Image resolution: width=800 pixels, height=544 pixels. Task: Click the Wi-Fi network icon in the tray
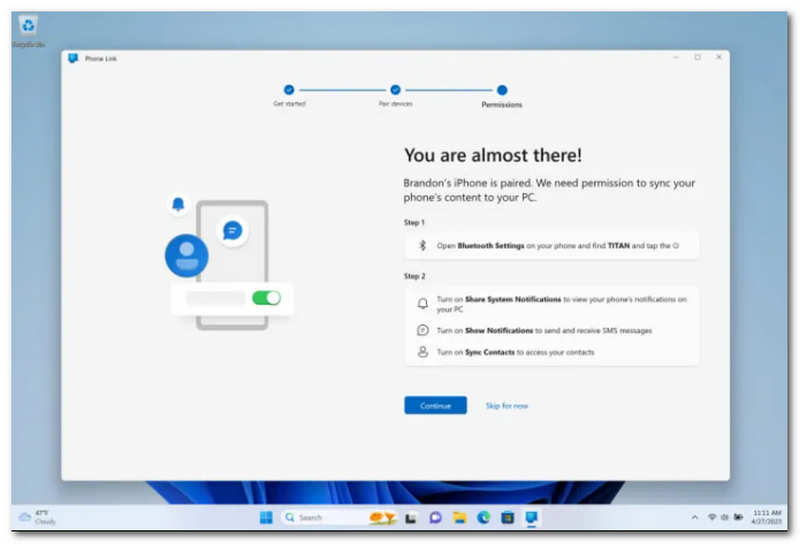coord(712,517)
